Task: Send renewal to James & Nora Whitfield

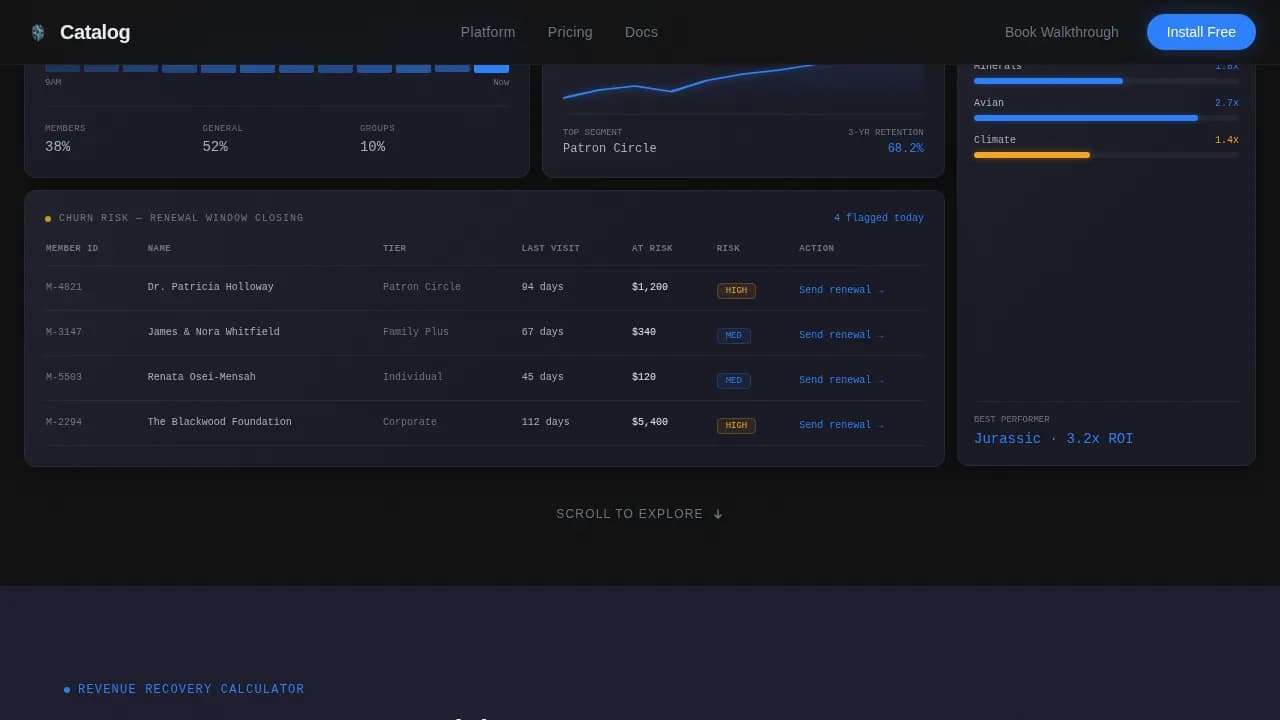Action: (841, 335)
